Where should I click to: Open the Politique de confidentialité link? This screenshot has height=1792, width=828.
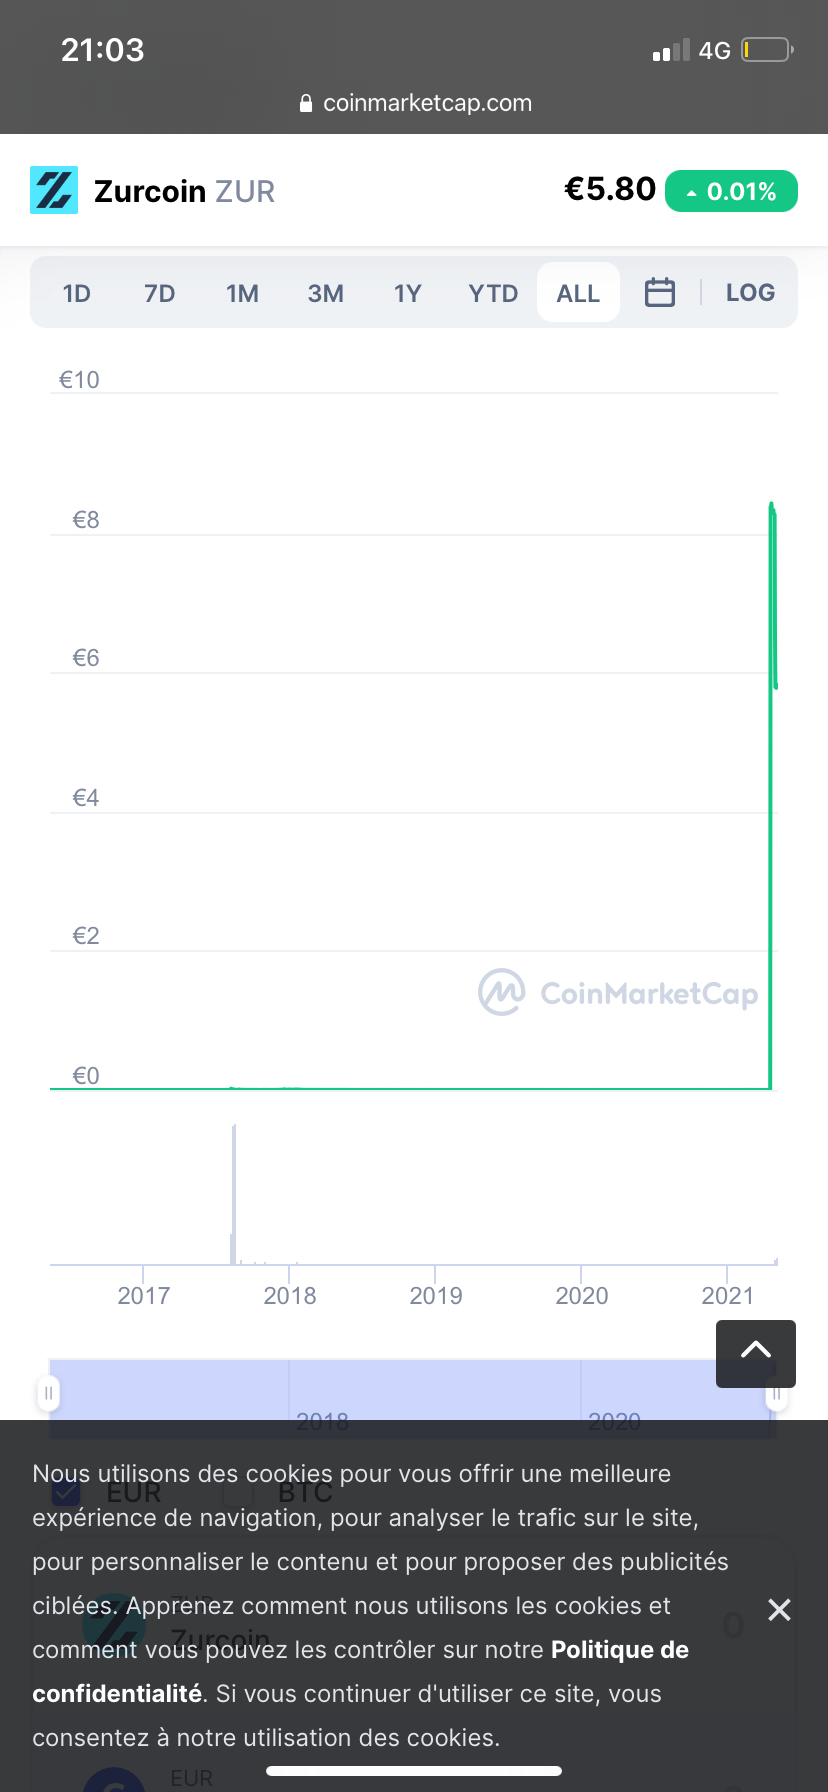pyautogui.click(x=360, y=1672)
